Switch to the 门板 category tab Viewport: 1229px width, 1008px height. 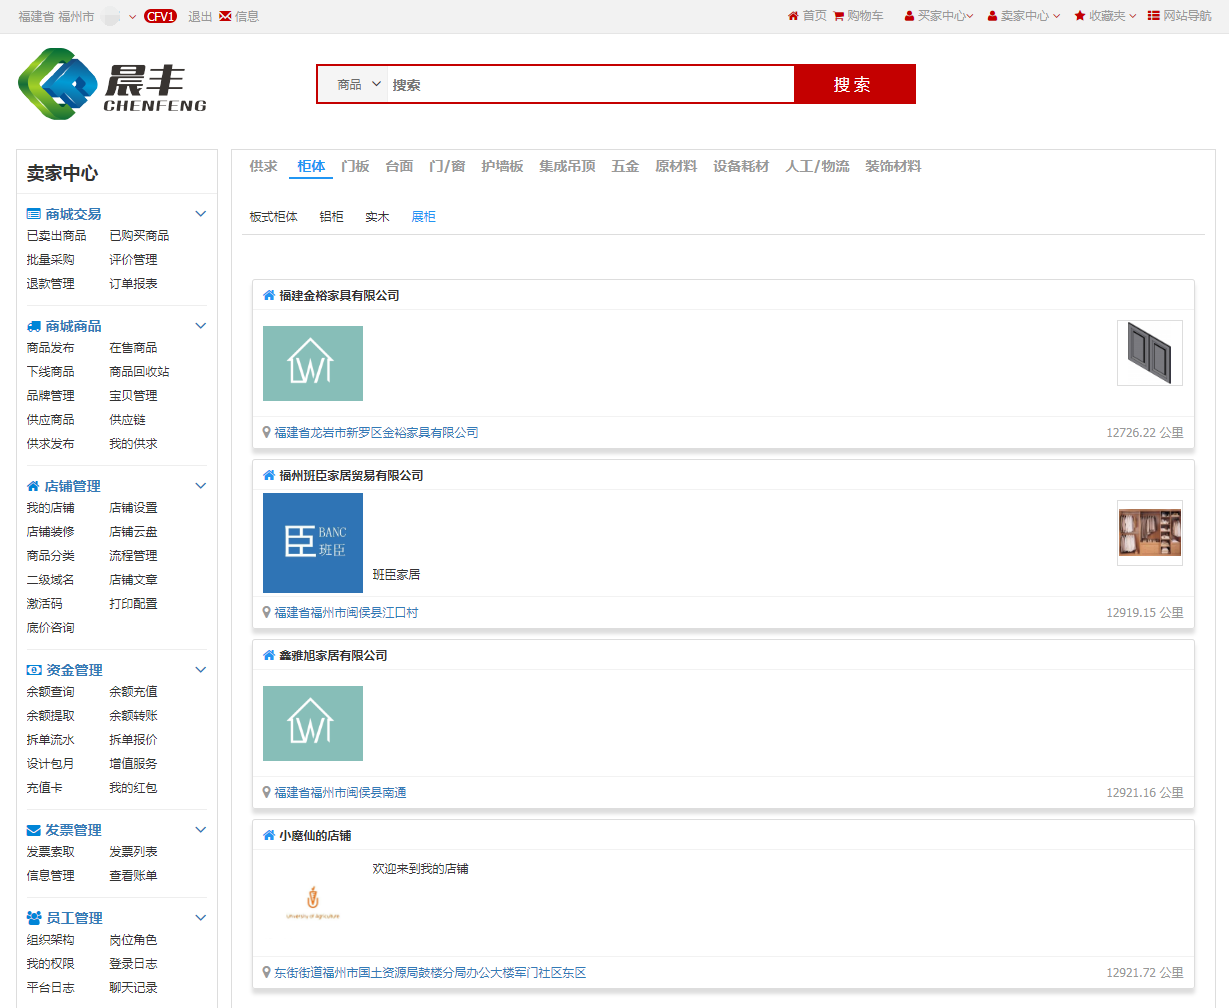pyautogui.click(x=355, y=166)
